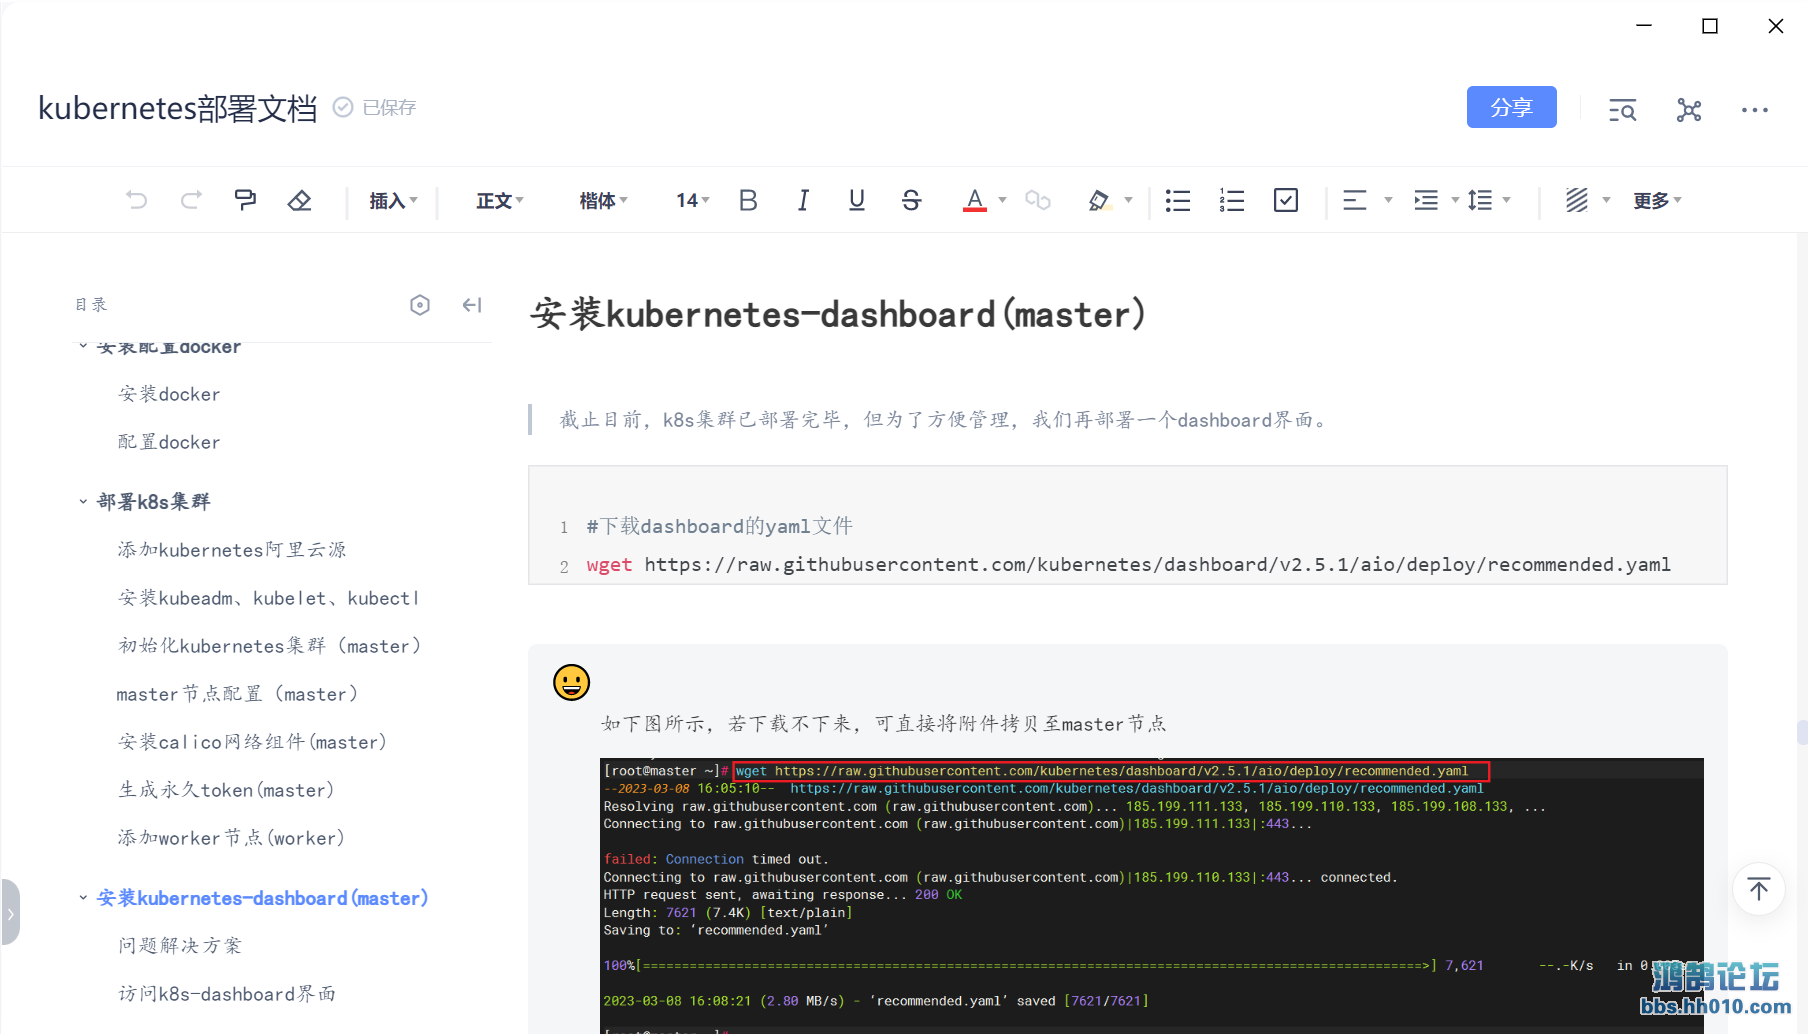The width and height of the screenshot is (1808, 1034).
Task: Go to 配置docker in the outline
Action: tap(169, 442)
